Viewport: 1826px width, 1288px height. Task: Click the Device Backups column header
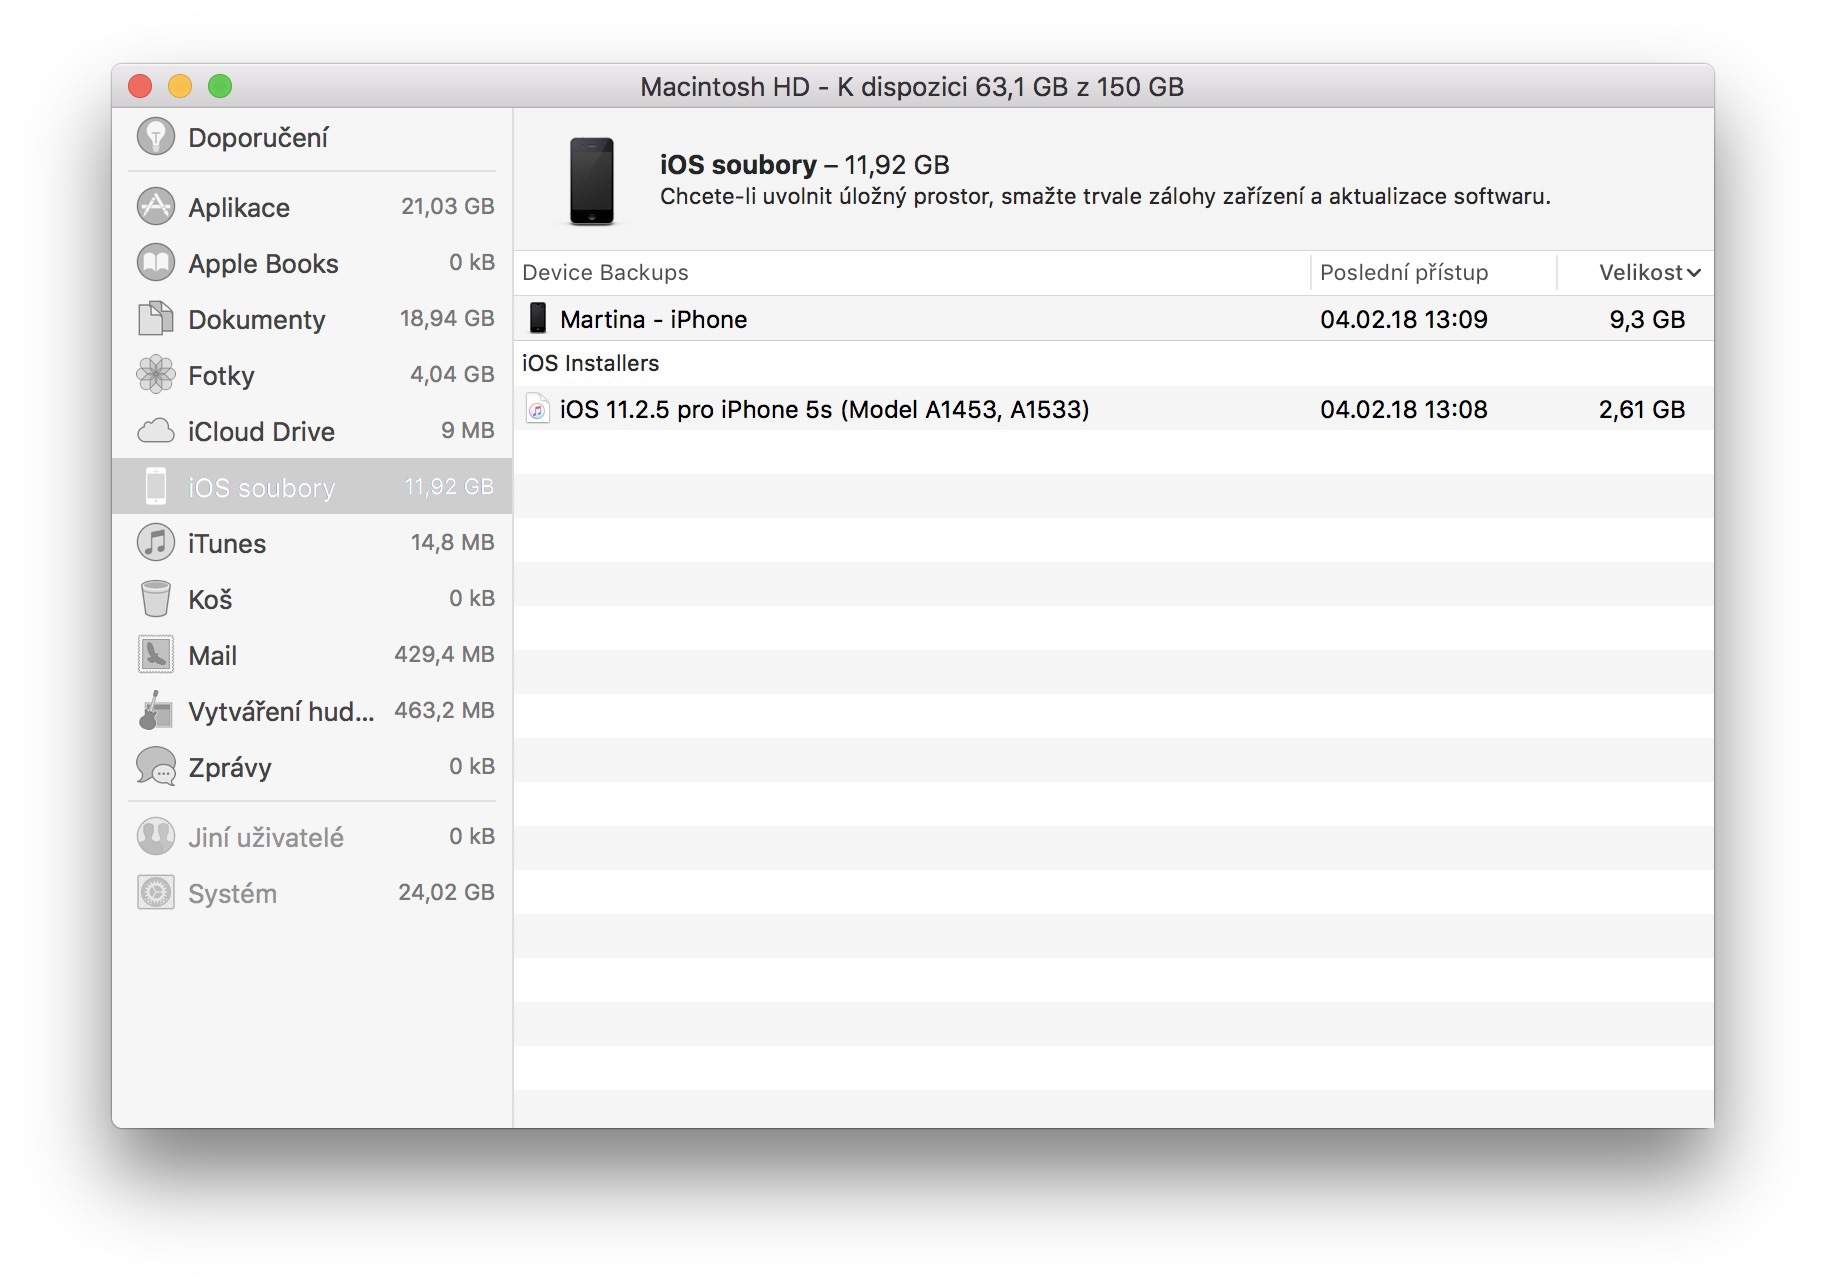click(x=912, y=272)
